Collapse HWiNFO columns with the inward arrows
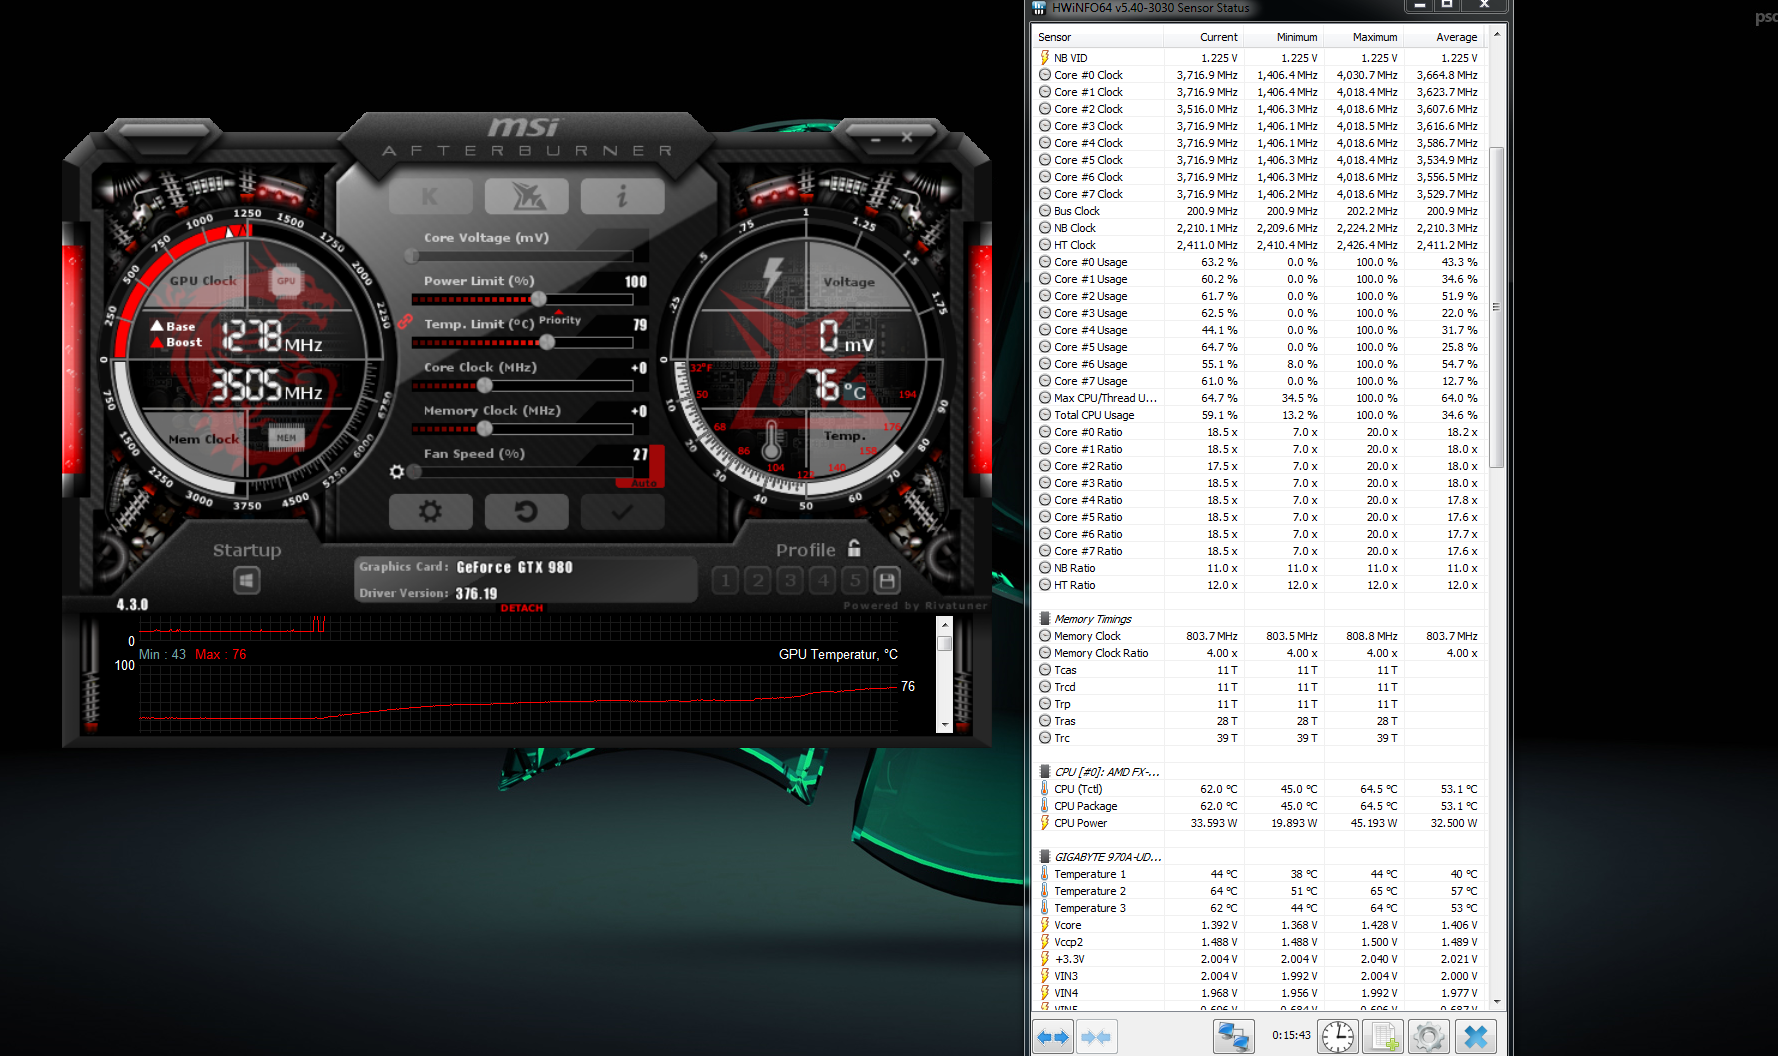 [x=1096, y=1036]
